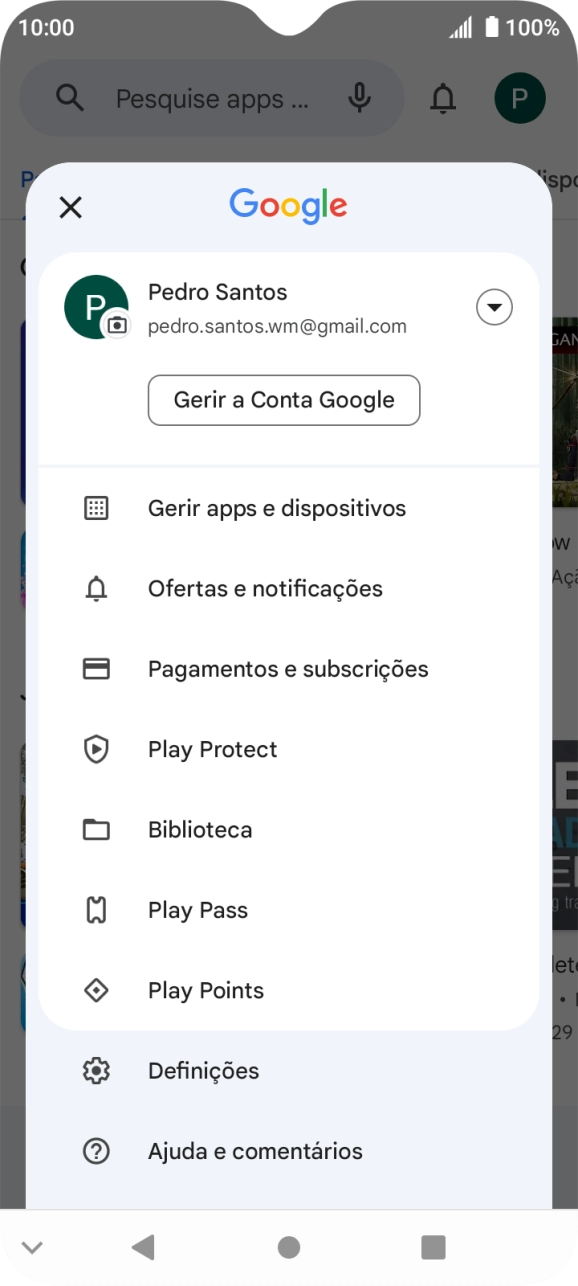The width and height of the screenshot is (578, 1286).
Task: Tap the Pedro Santos profile avatar
Action: 96,306
